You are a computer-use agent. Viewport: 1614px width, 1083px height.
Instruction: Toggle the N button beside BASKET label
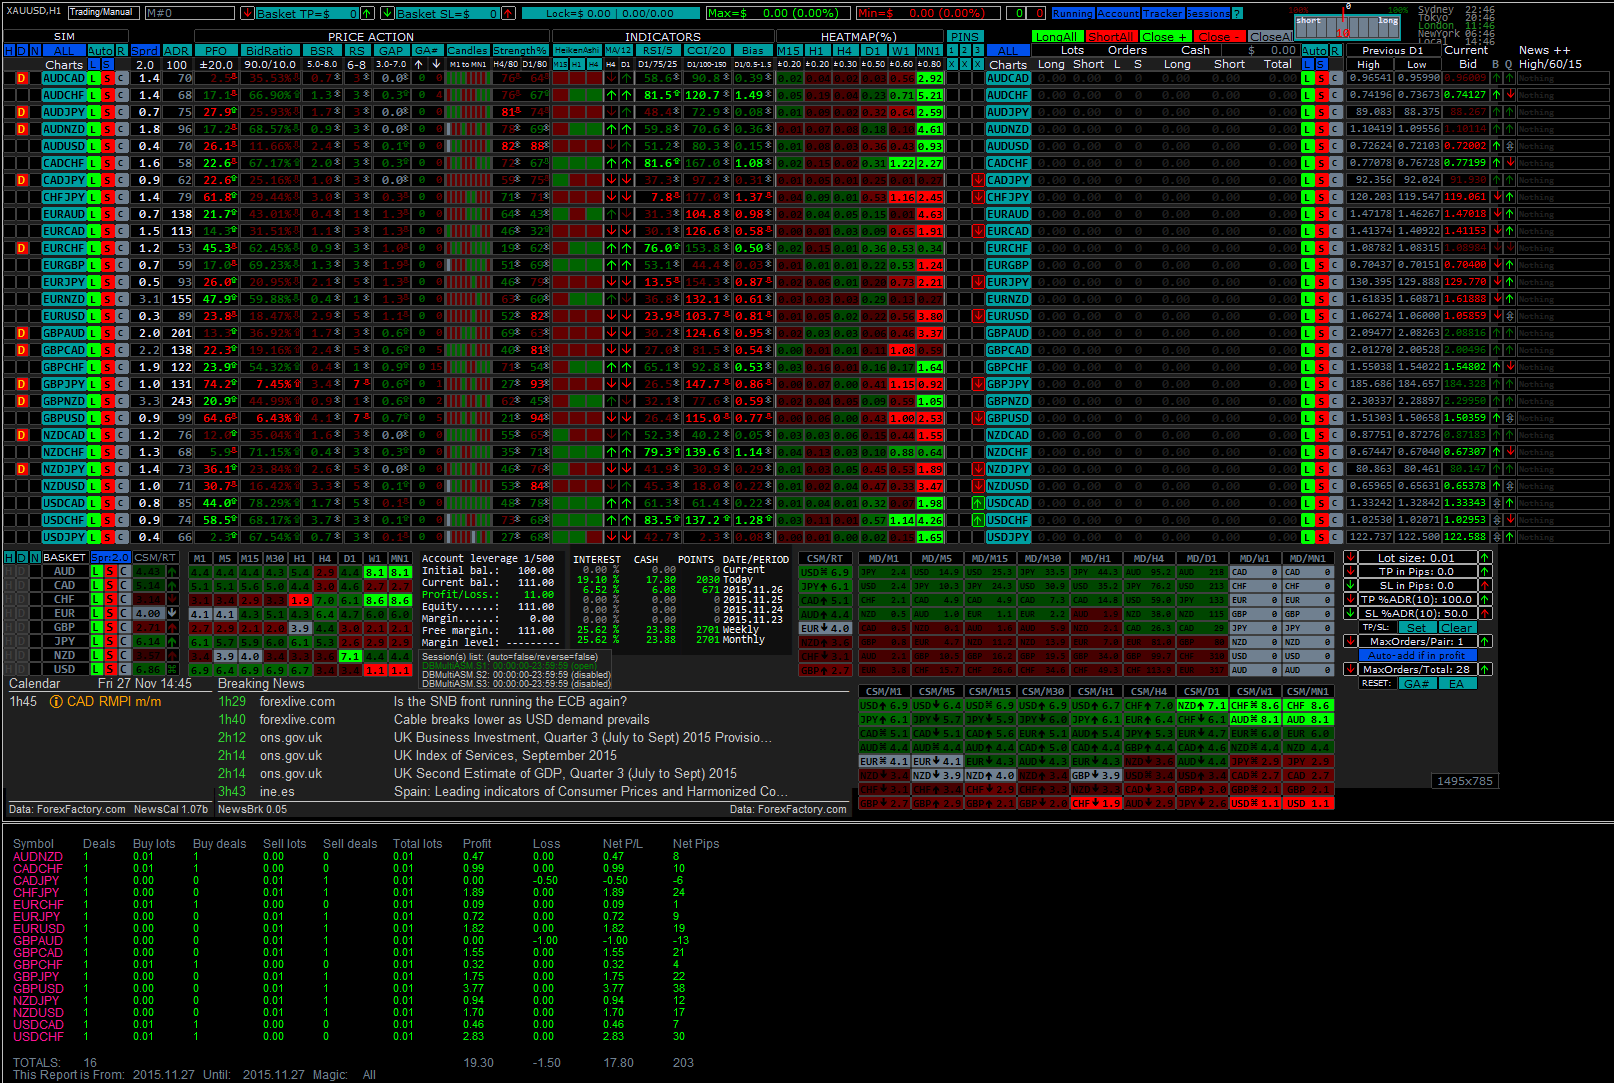pos(35,558)
